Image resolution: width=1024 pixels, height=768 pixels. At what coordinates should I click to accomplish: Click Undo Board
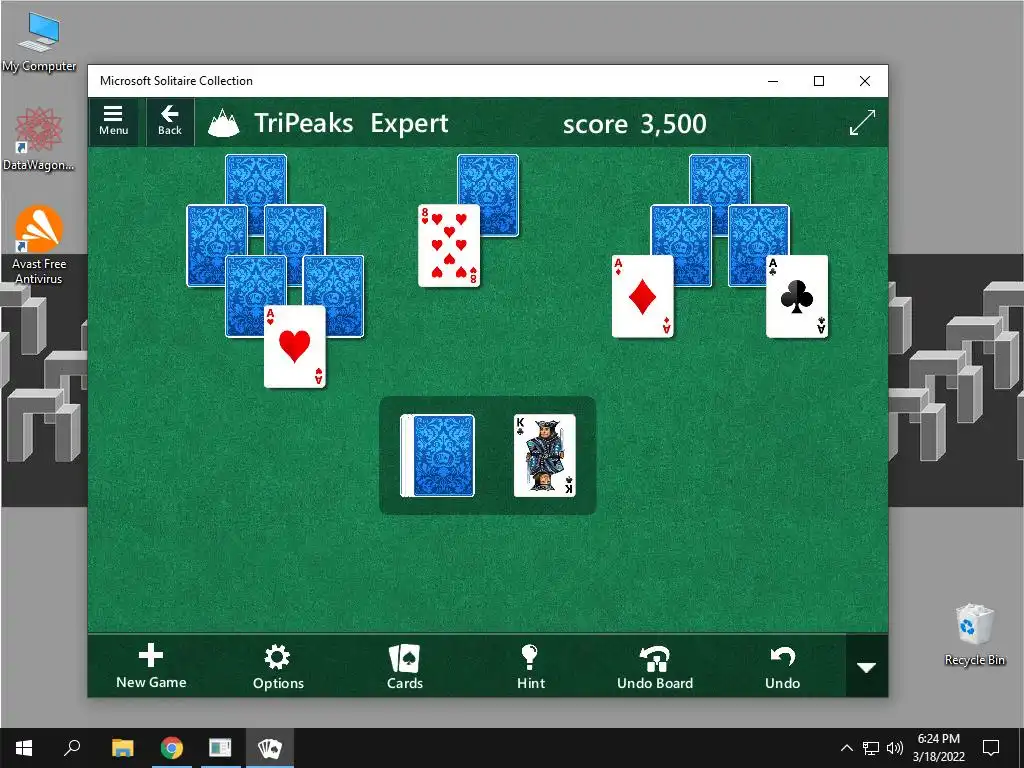click(655, 666)
